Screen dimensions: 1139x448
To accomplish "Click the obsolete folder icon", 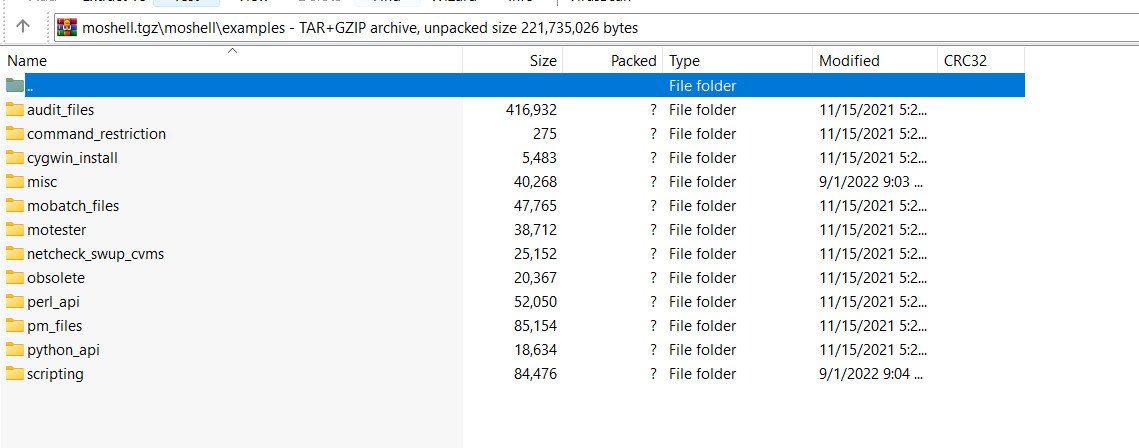I will (x=15, y=277).
